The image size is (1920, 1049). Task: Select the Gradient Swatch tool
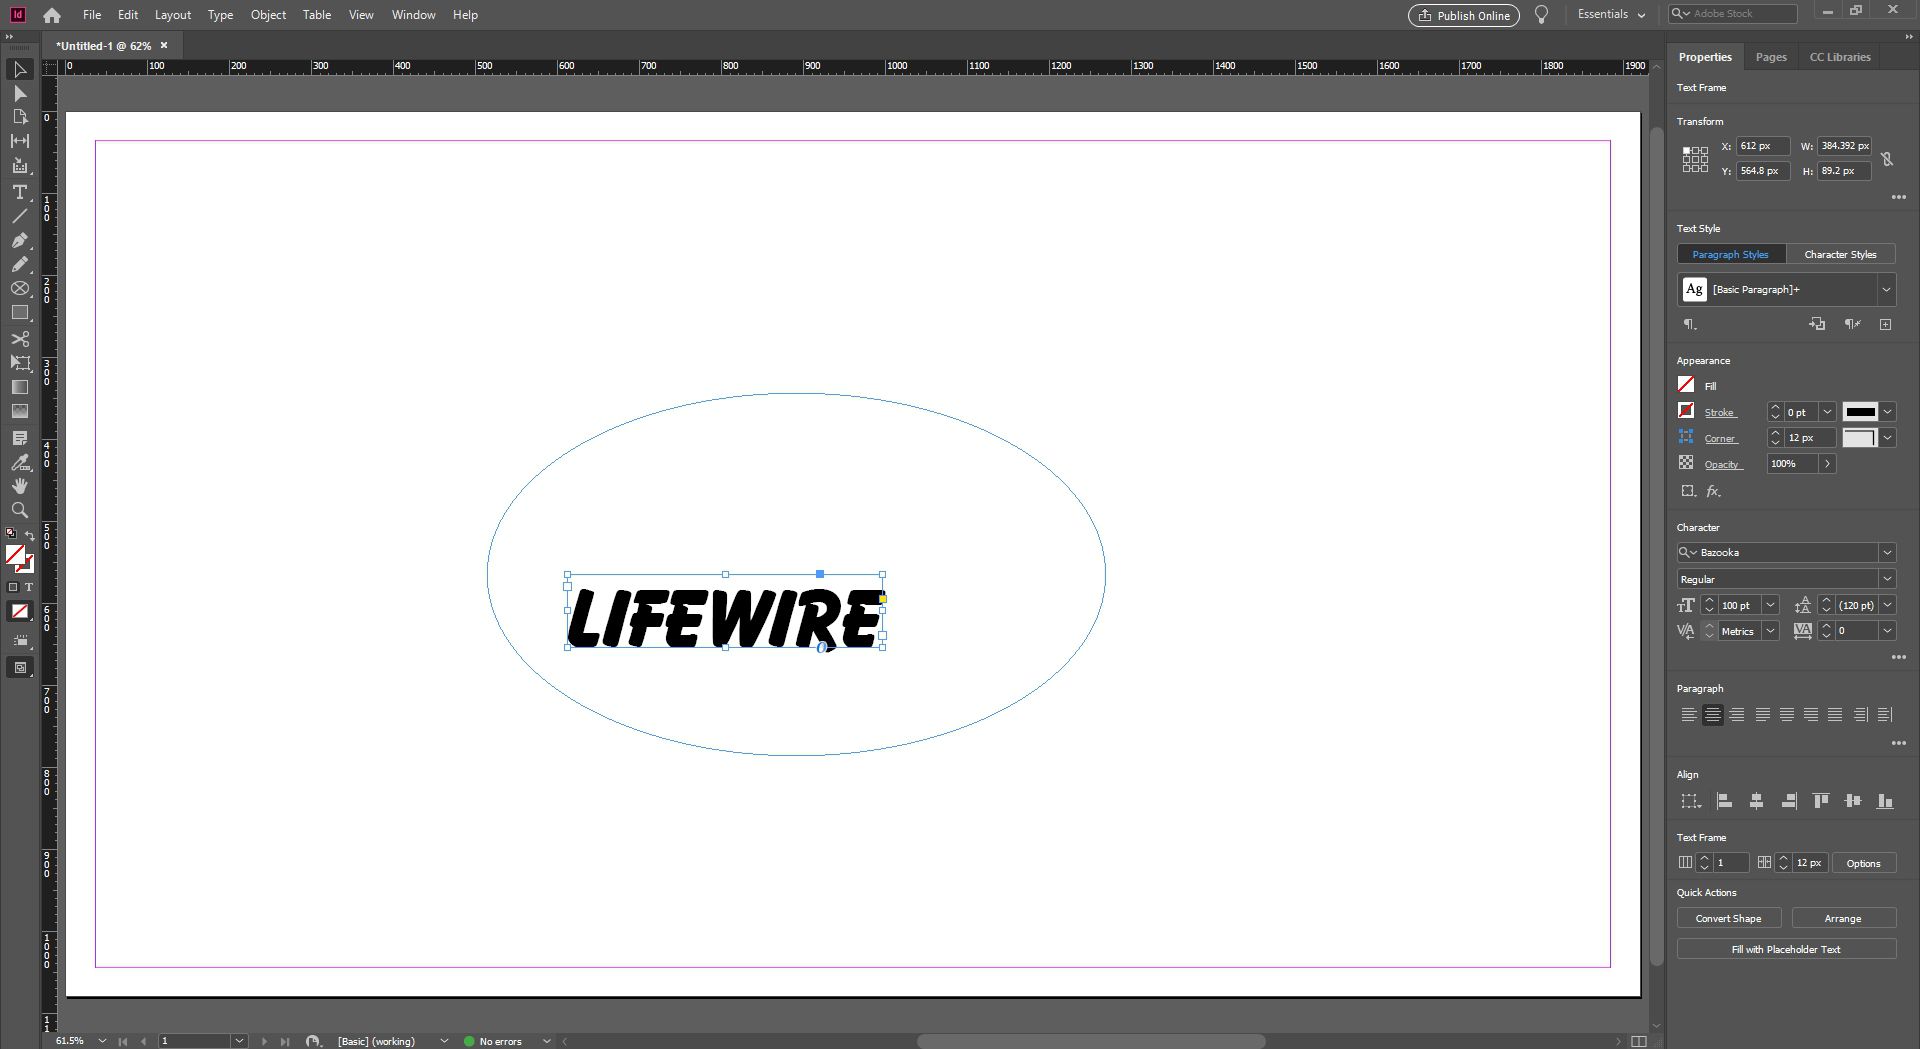click(19, 387)
